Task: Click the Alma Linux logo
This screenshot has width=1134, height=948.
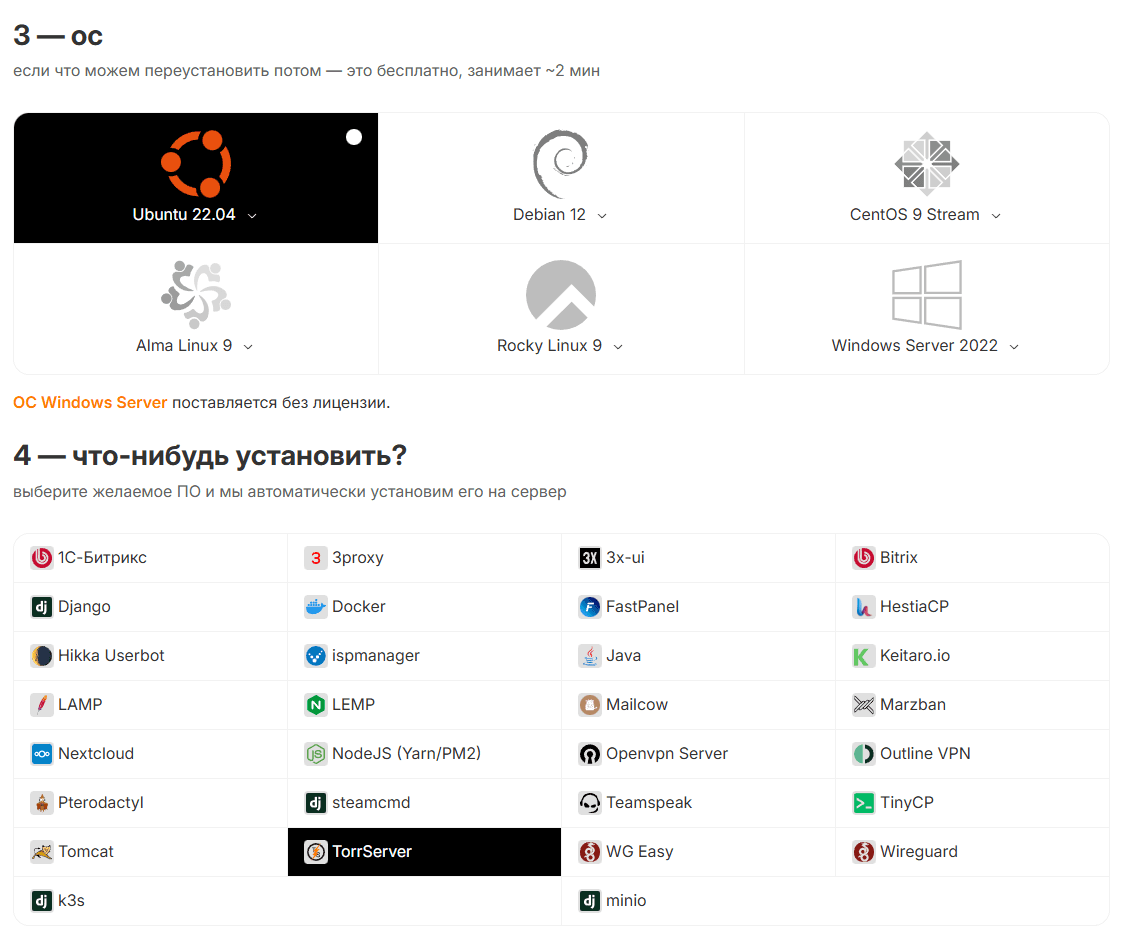Action: [x=196, y=294]
